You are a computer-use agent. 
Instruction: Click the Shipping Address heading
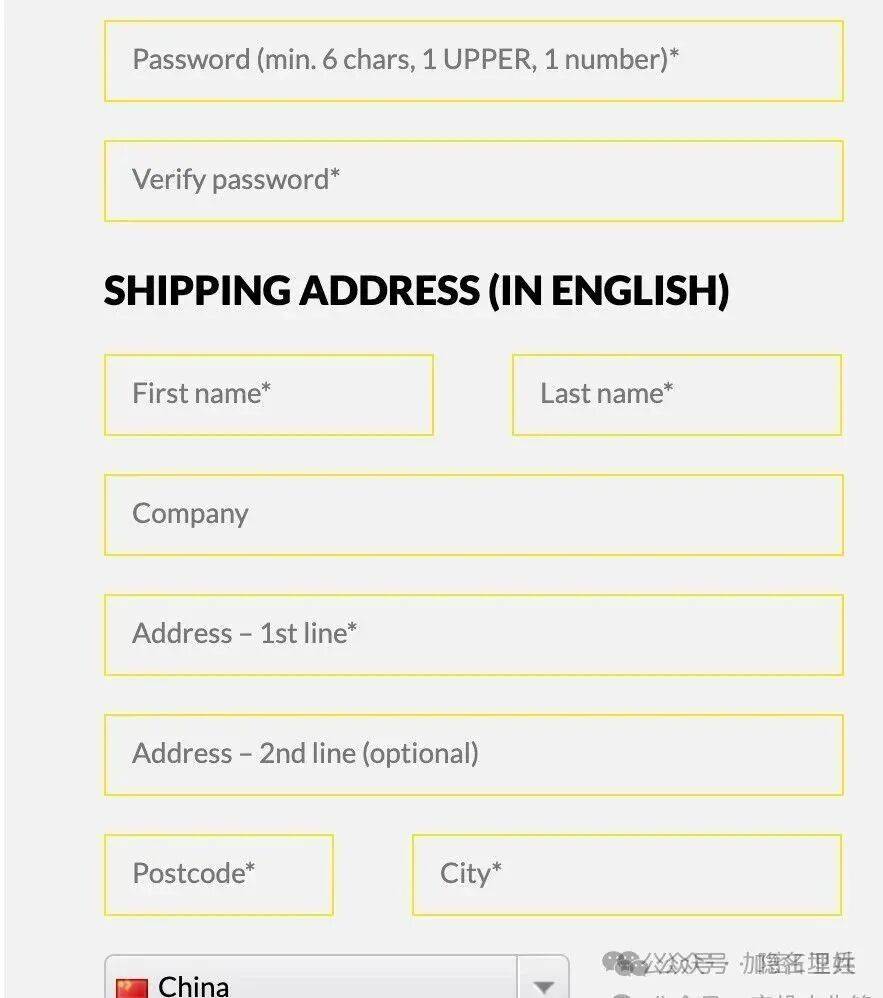tap(291, 291)
